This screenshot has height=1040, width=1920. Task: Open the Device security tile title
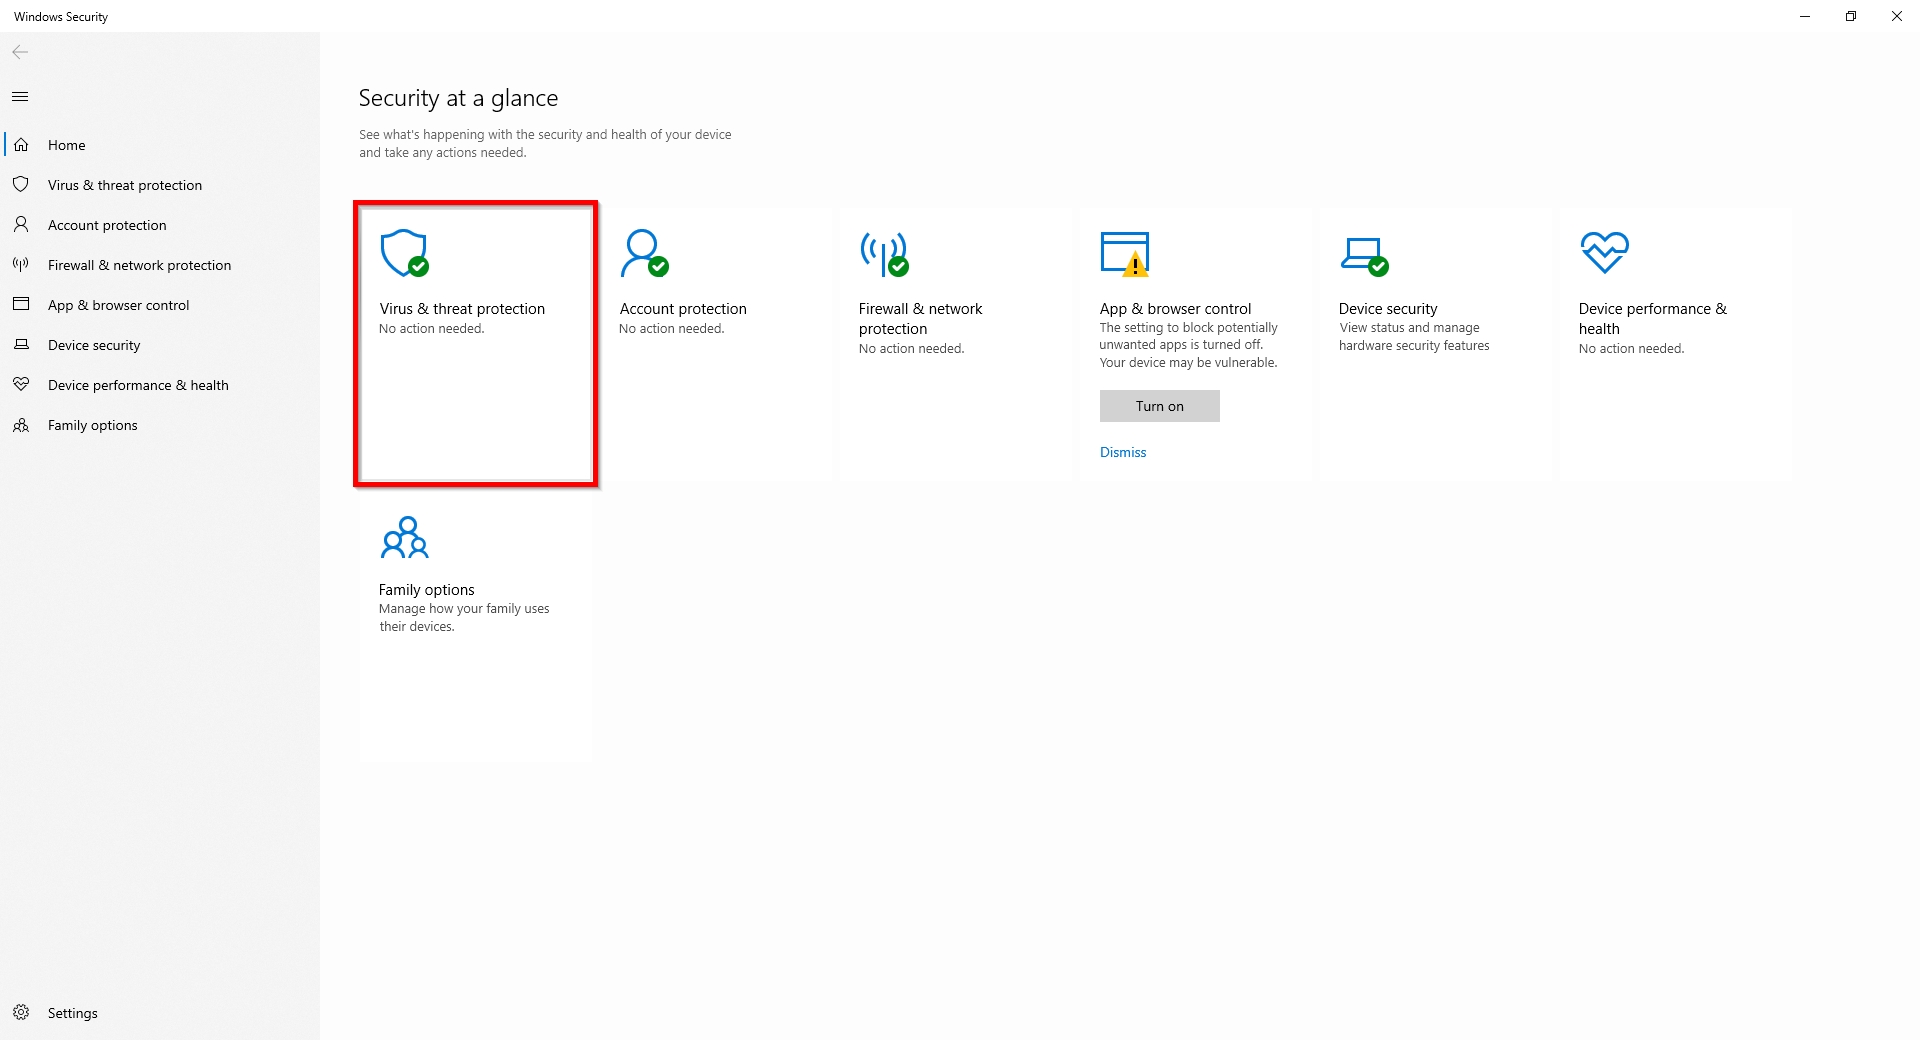[1388, 309]
